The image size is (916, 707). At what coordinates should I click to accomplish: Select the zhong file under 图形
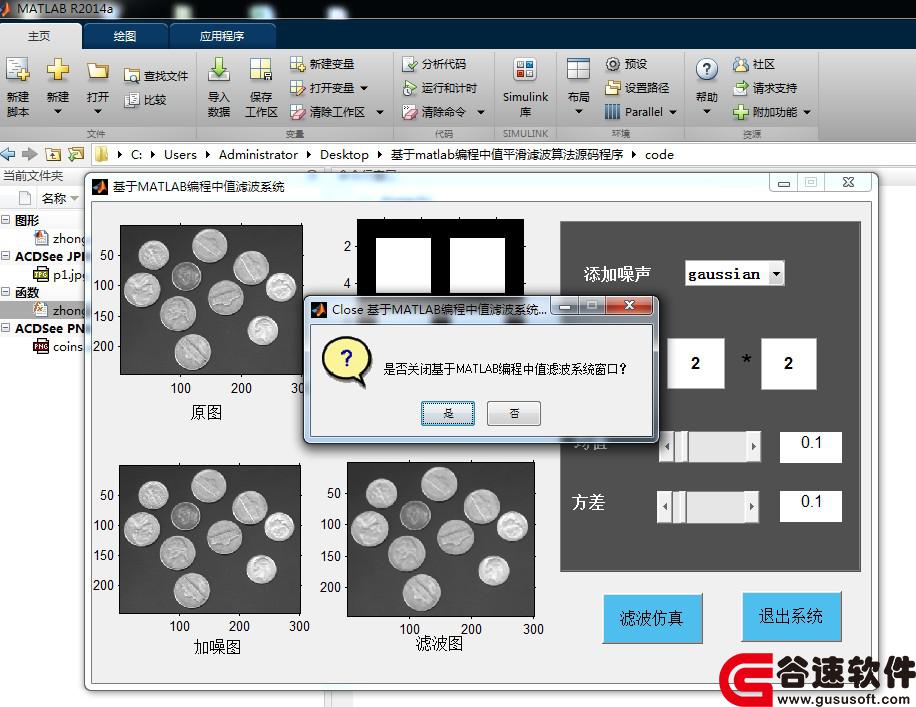click(58, 238)
